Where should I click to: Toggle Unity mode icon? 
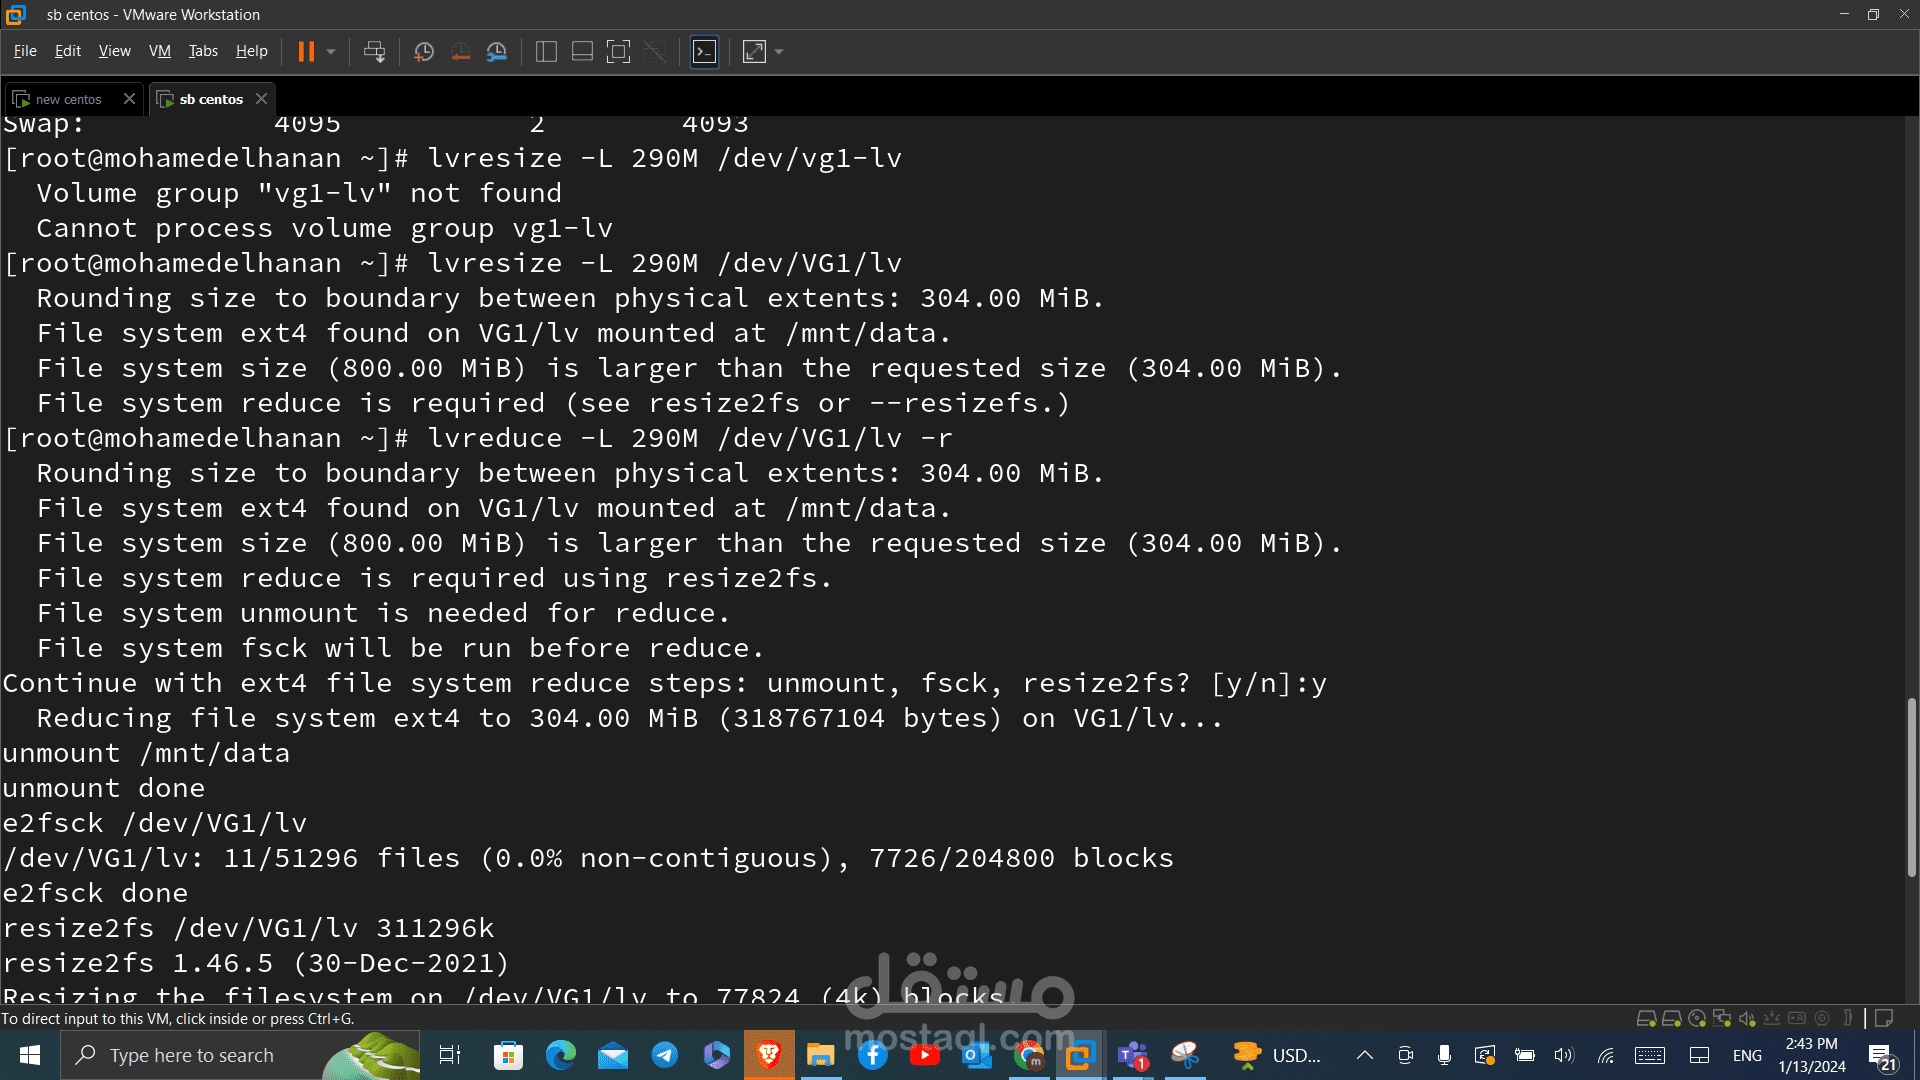(x=655, y=52)
